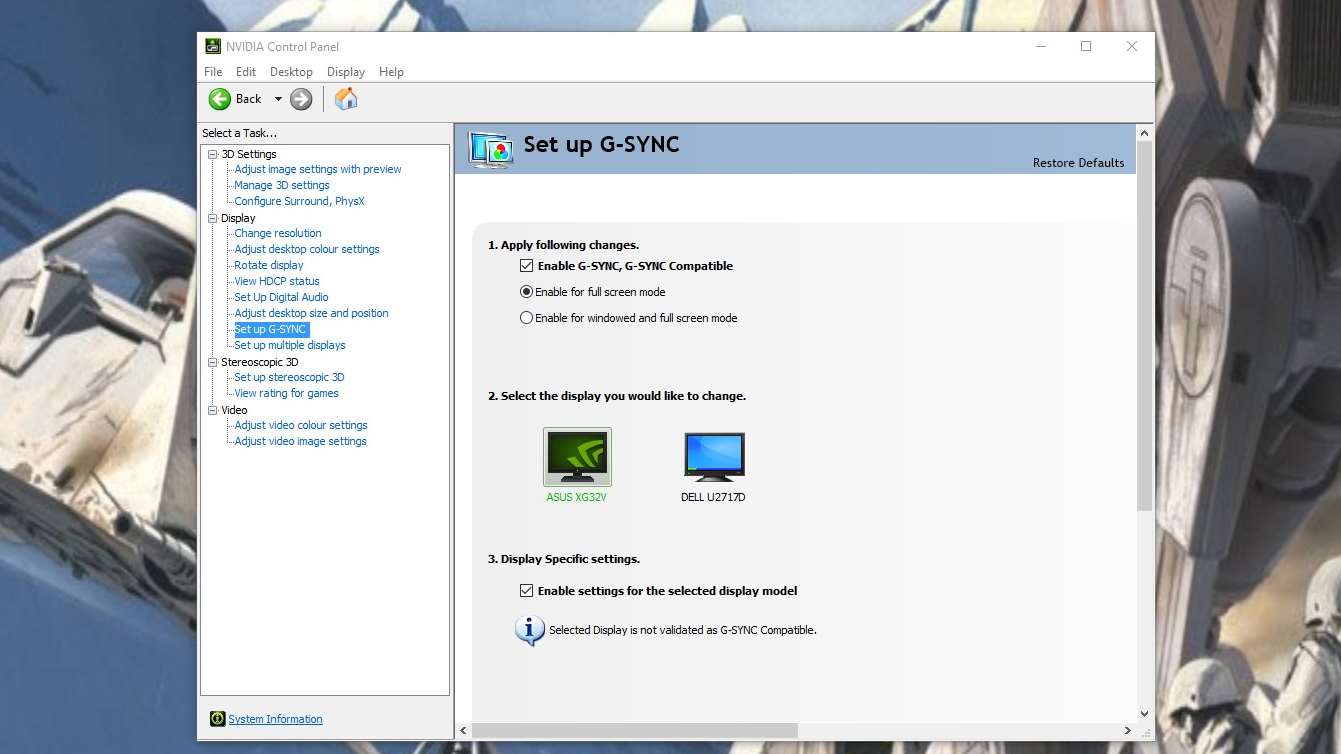Toggle Enable G-SYNC, G-SYNC Compatible checkbox
This screenshot has height=754, width=1341.
pos(527,266)
